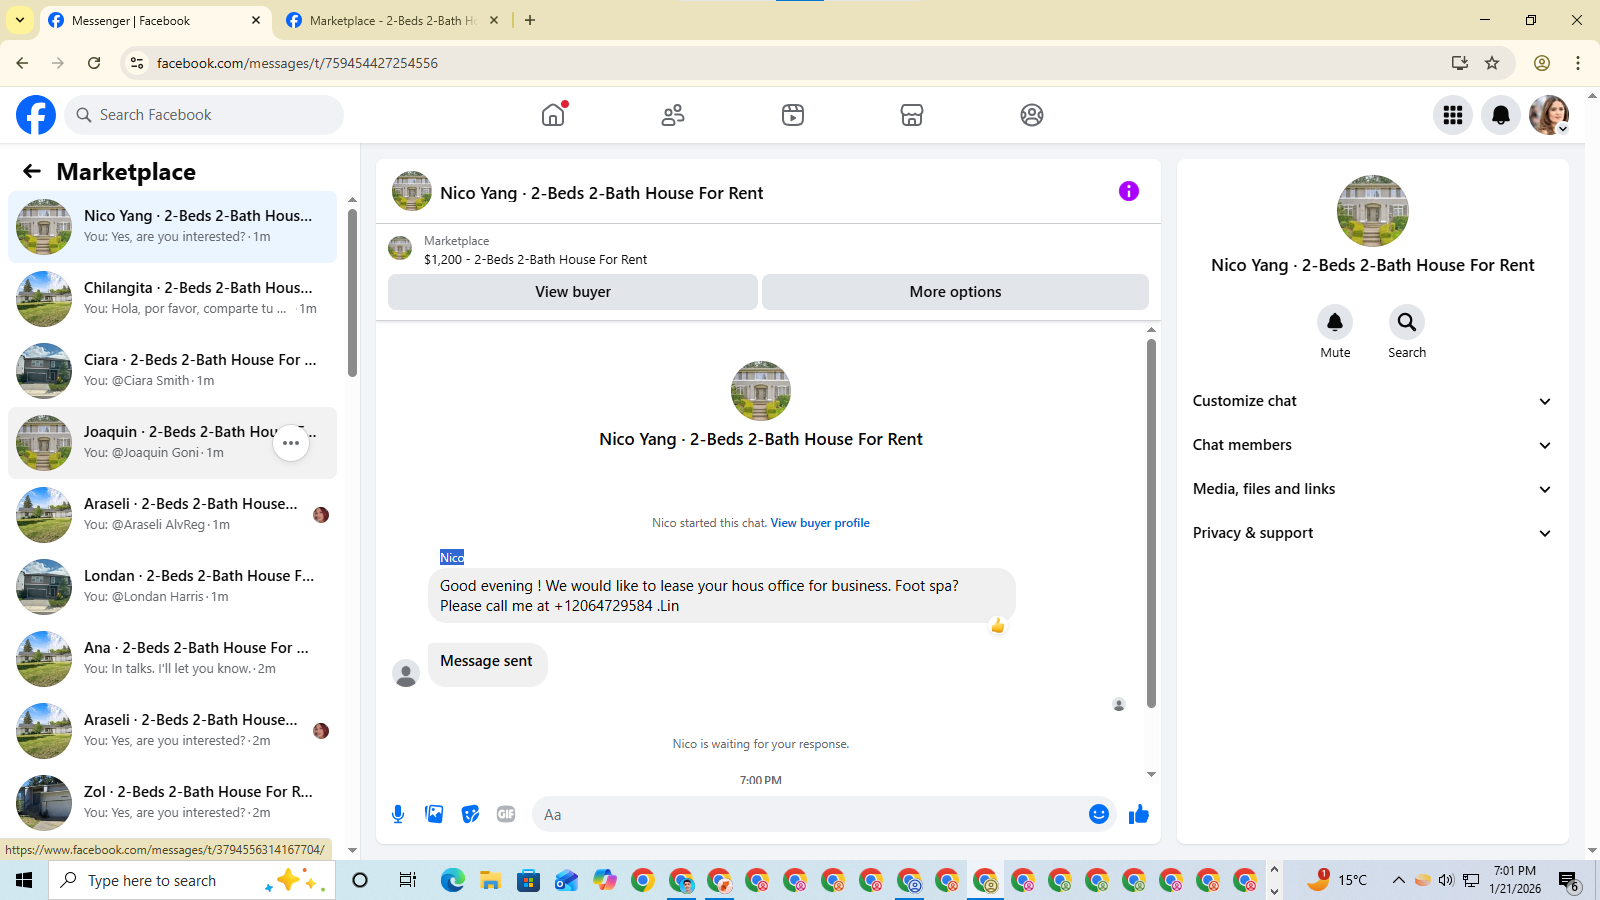This screenshot has height=900, width=1600.
Task: Expand Privacy & support section
Action: 1372,533
